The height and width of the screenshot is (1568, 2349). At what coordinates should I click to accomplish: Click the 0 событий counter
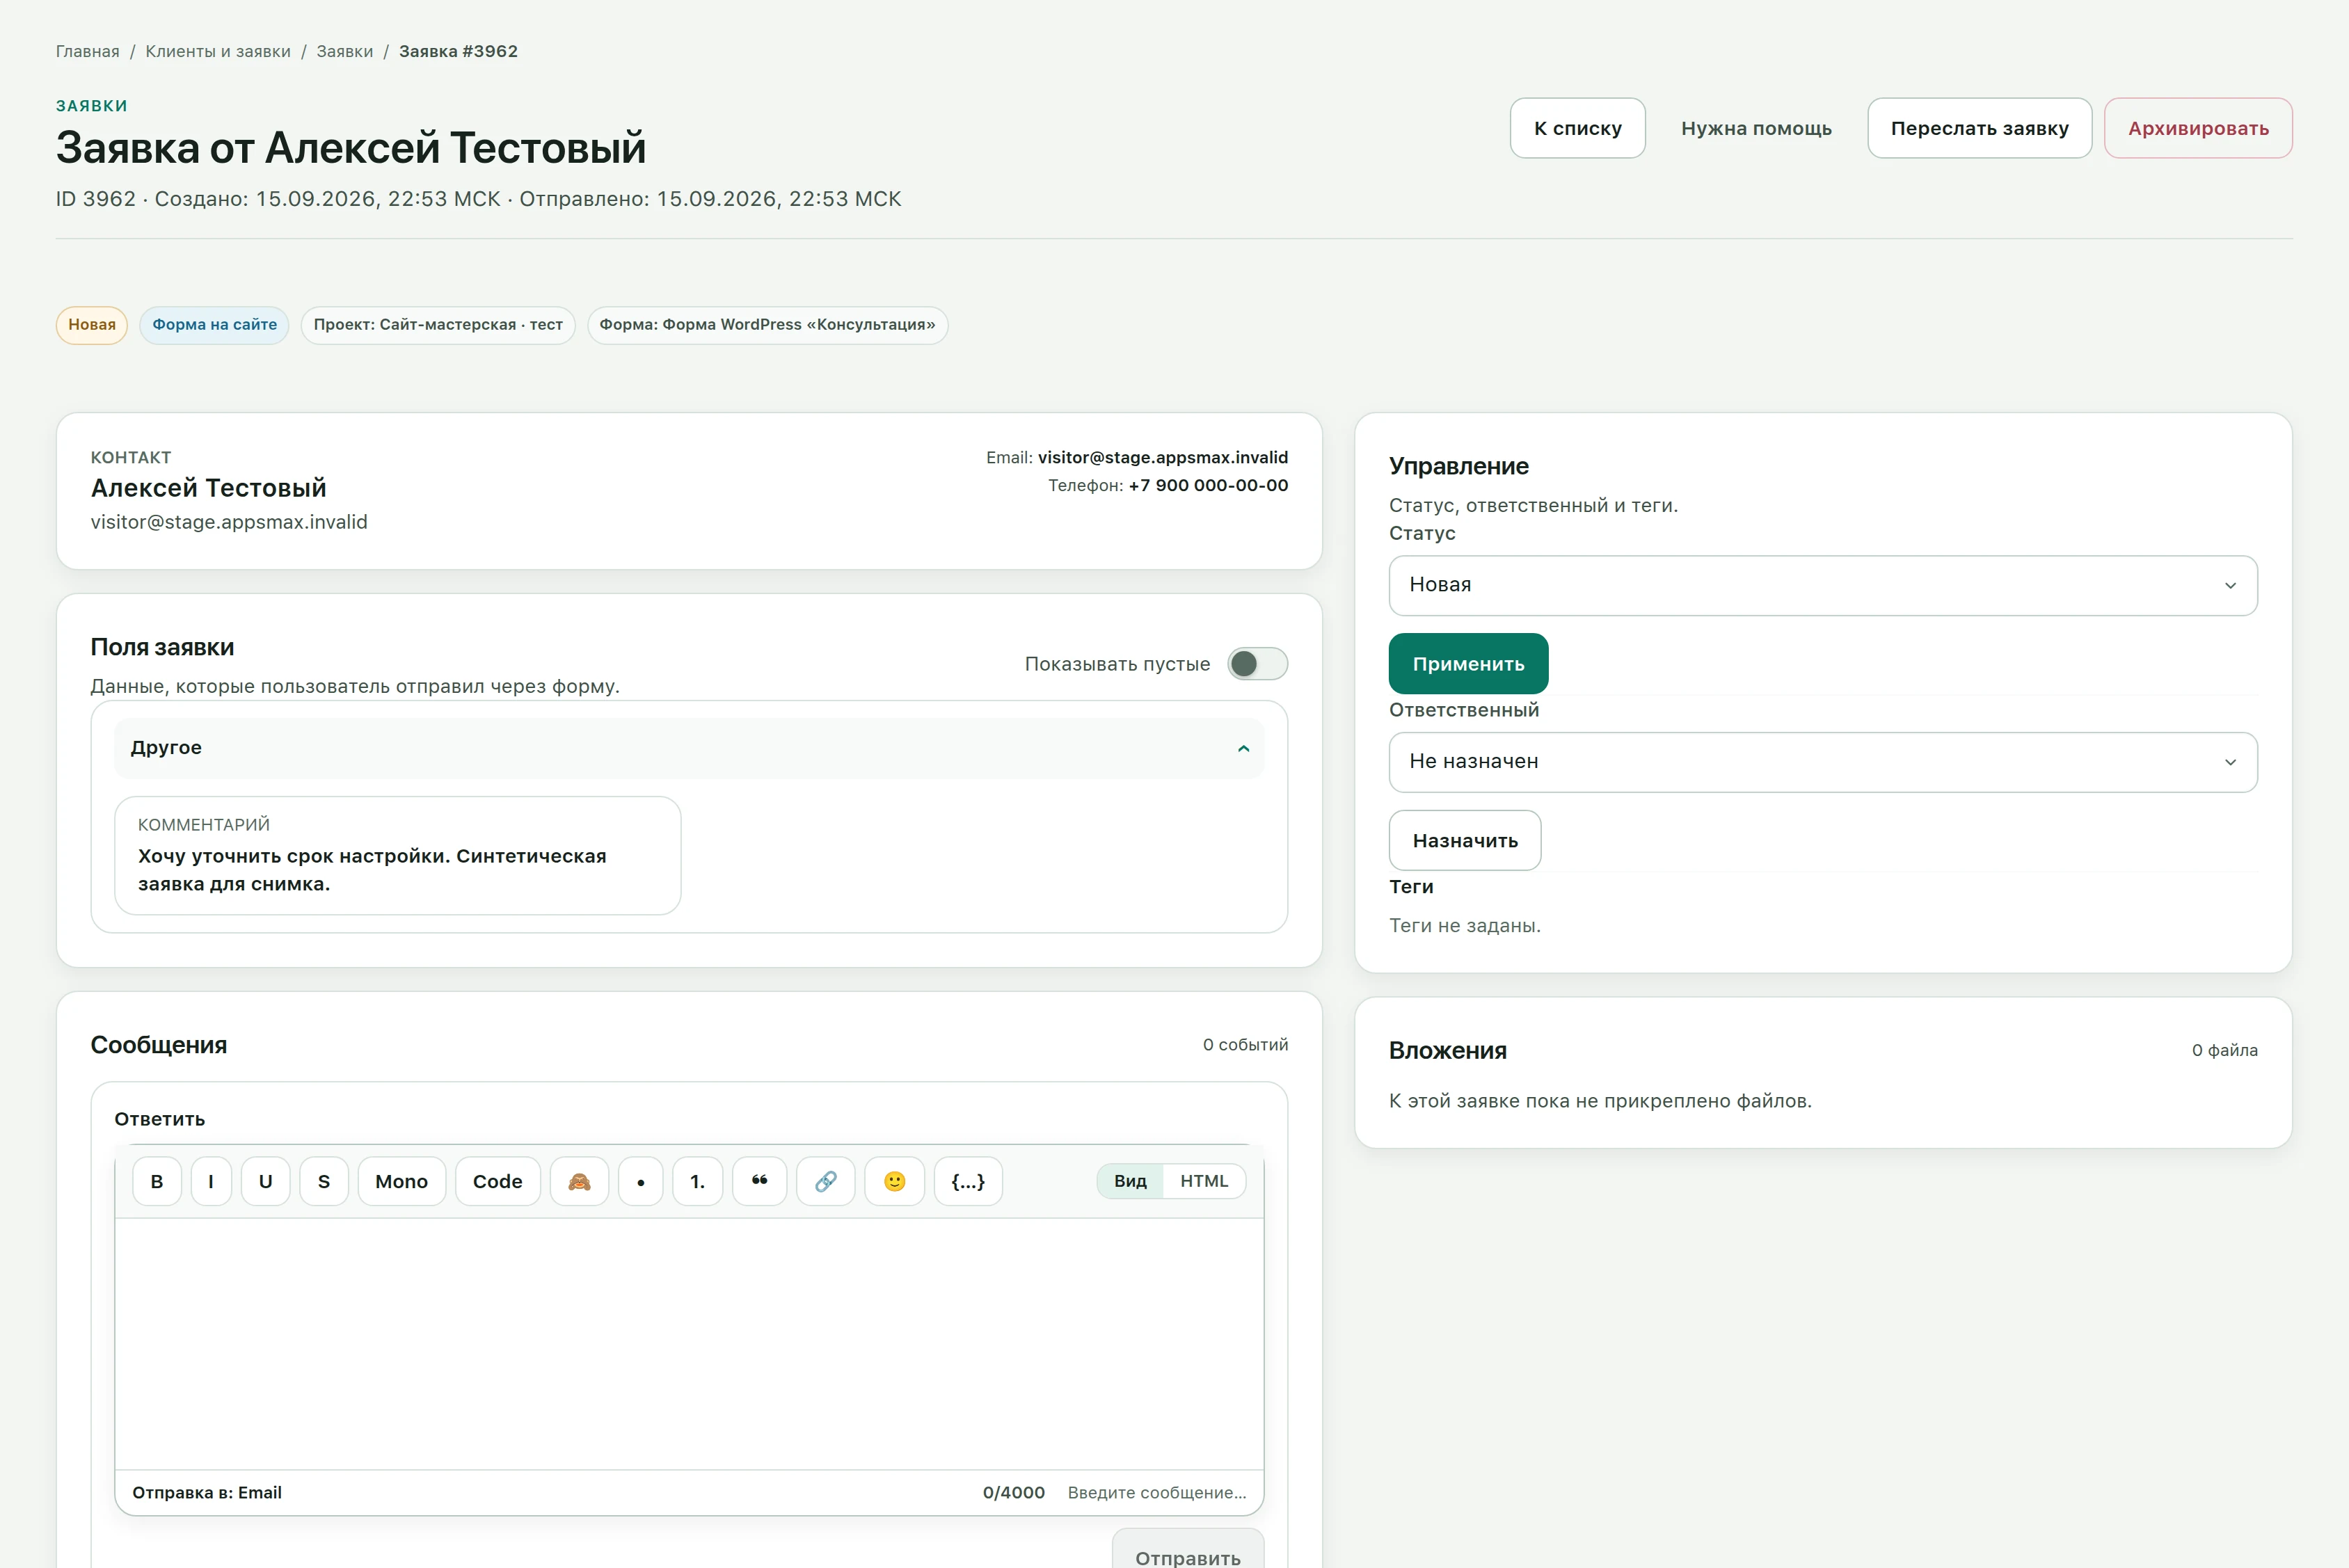[x=1245, y=1045]
